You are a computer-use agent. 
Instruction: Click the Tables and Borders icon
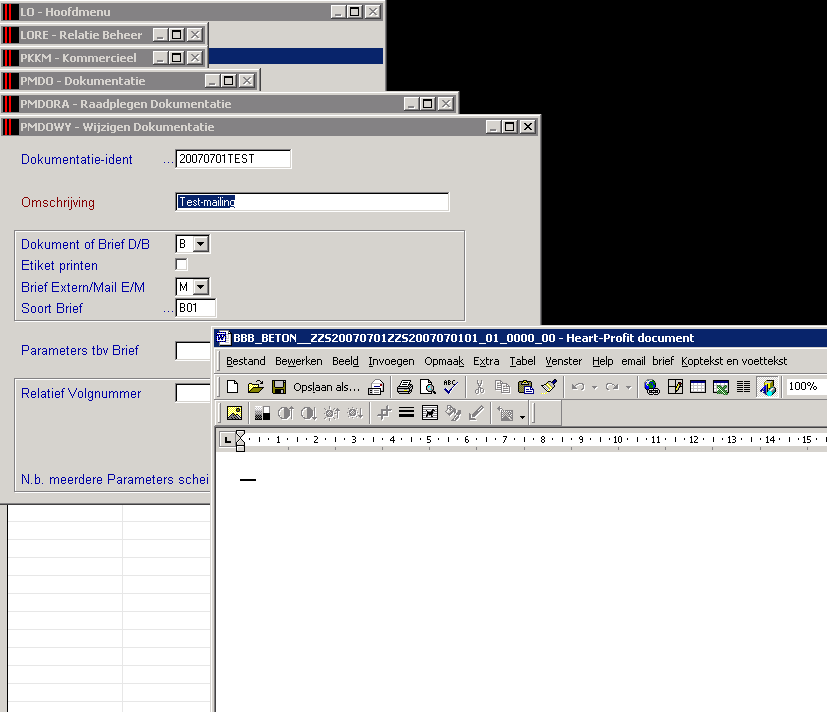coord(675,387)
